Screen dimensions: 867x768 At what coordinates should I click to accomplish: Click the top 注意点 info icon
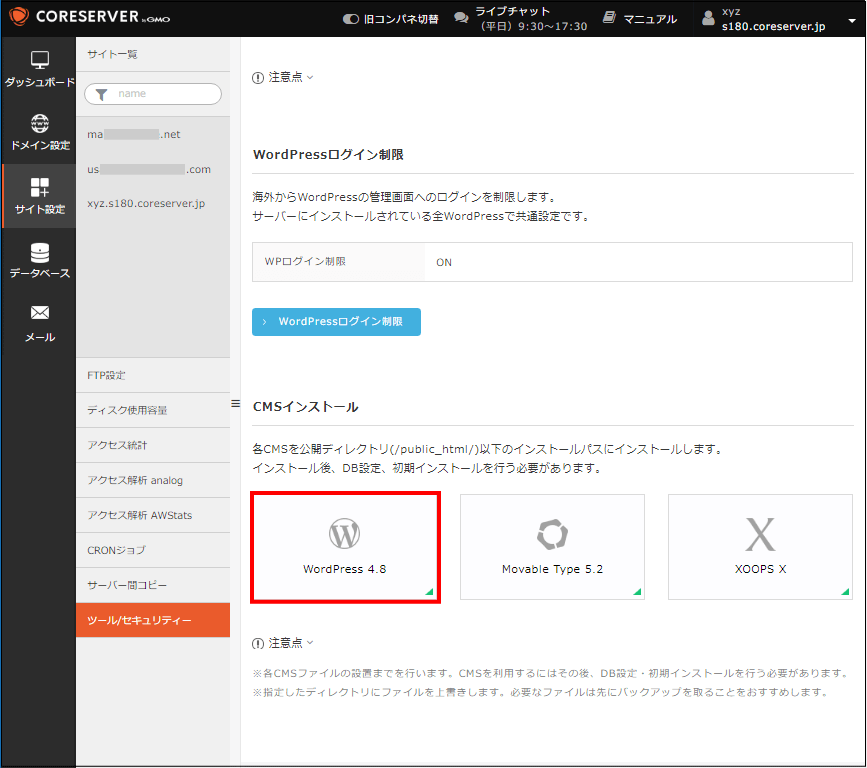[258, 78]
